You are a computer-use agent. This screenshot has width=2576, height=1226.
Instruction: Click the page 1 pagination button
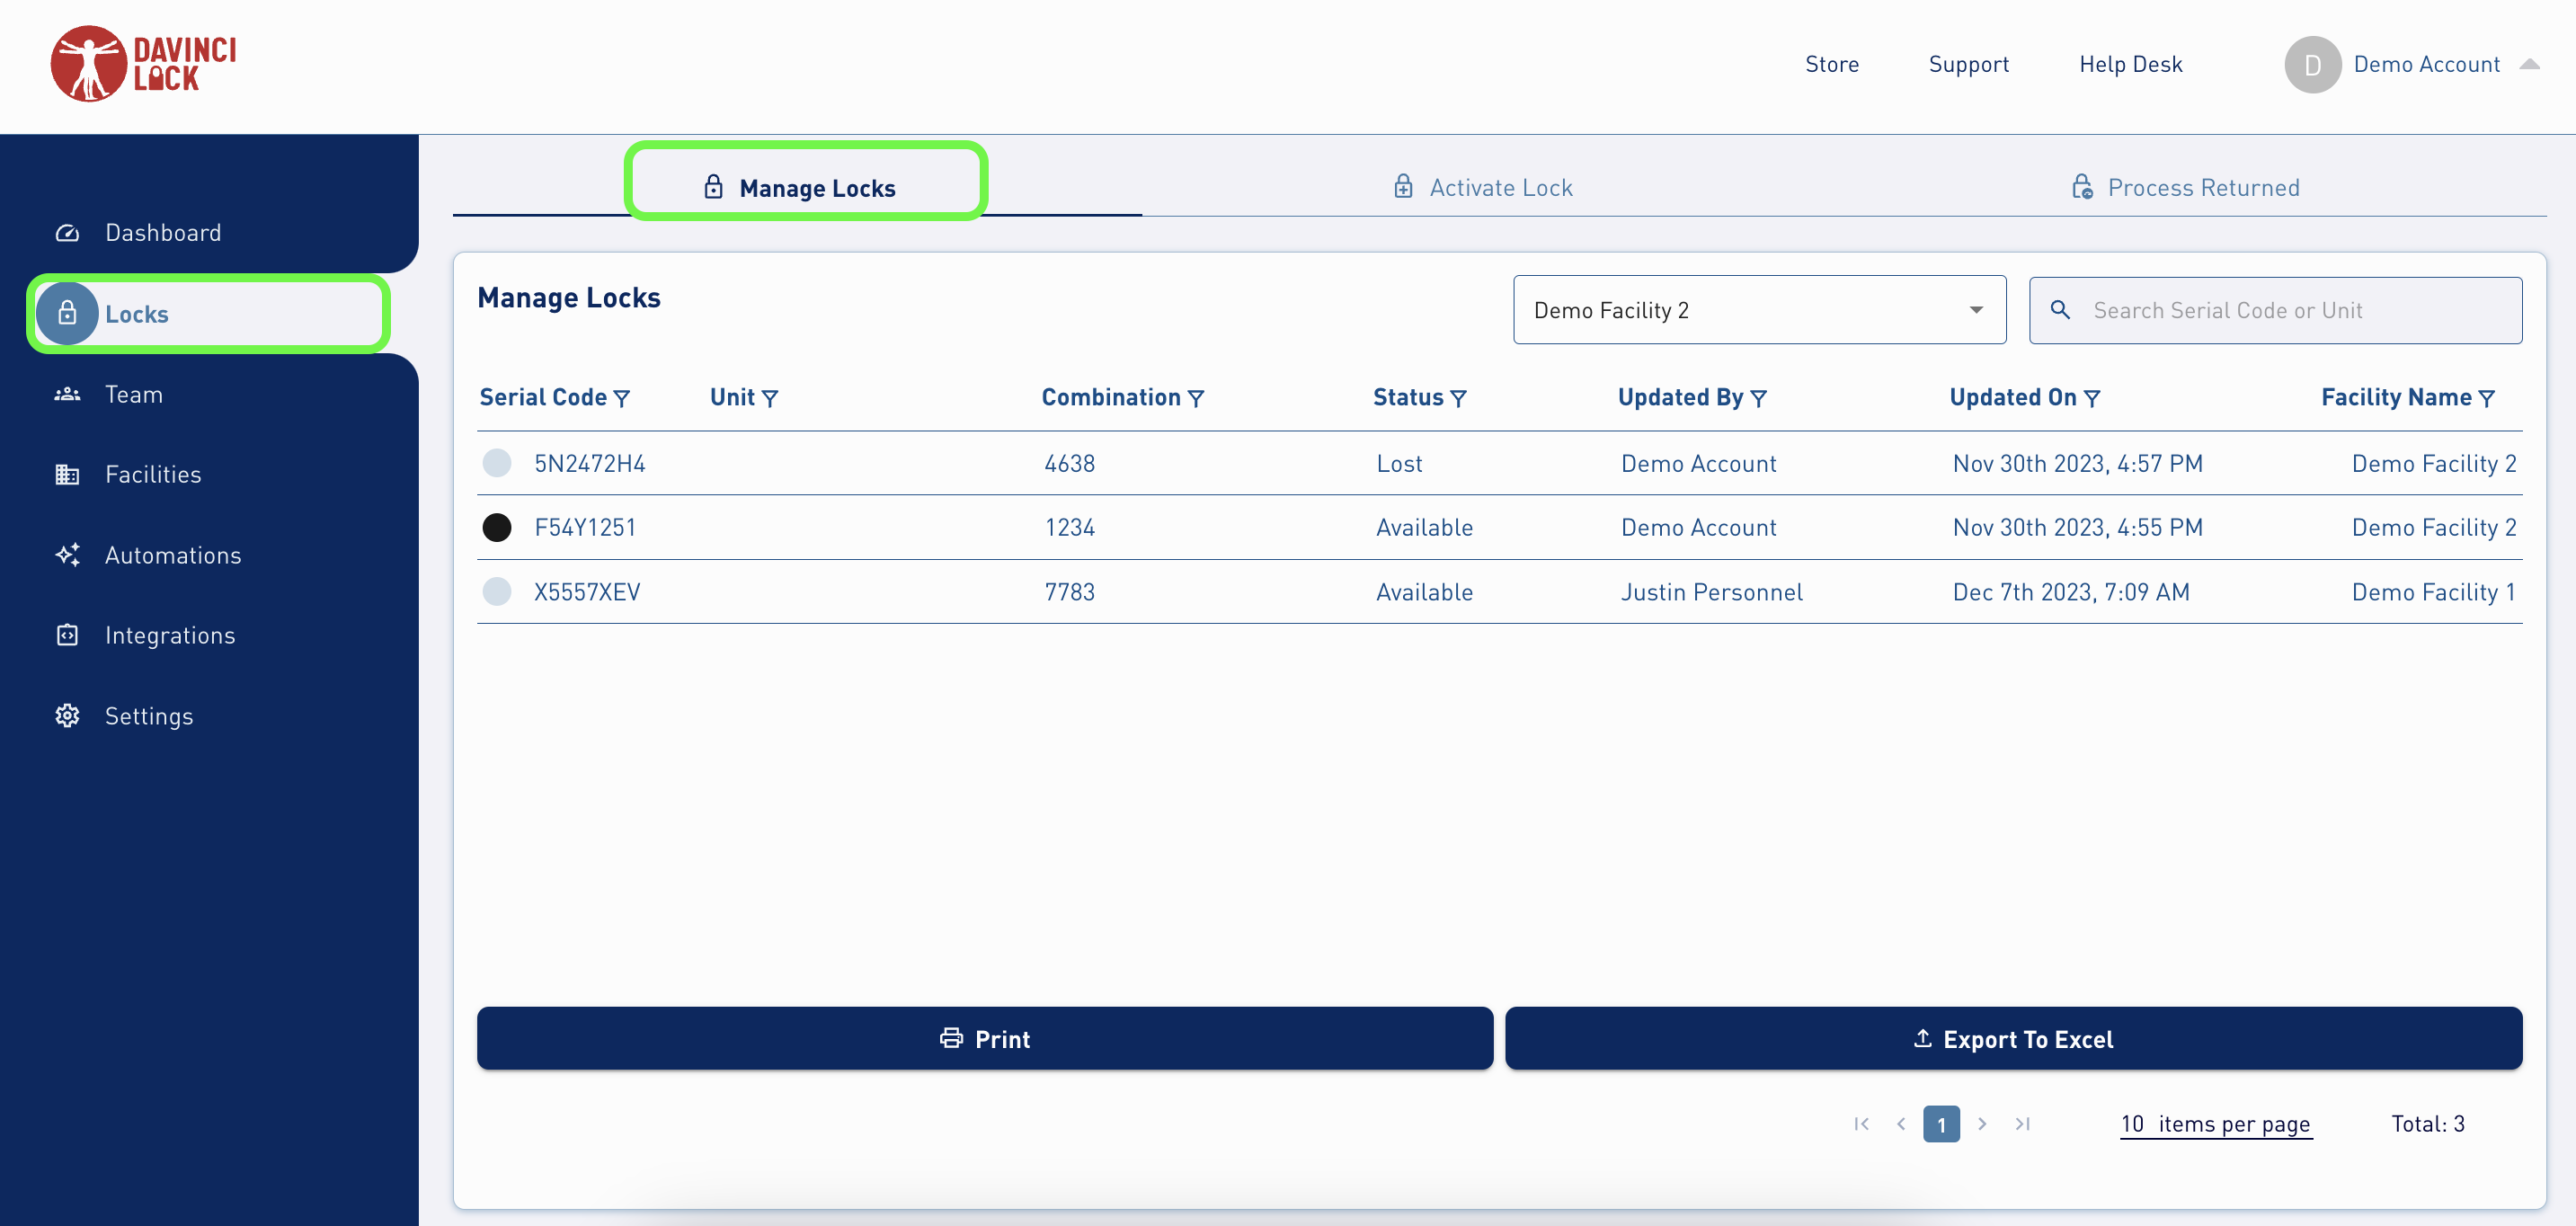(1940, 1124)
